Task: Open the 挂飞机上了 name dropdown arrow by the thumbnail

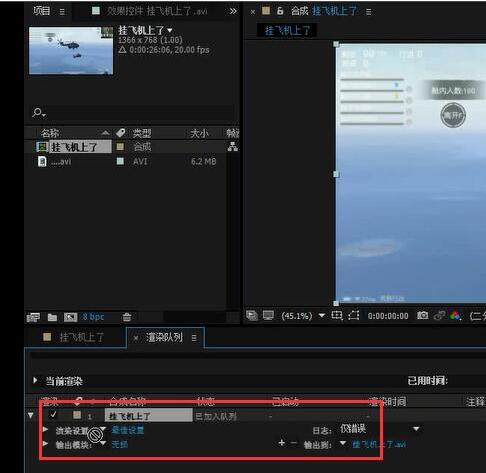Action: (170, 30)
